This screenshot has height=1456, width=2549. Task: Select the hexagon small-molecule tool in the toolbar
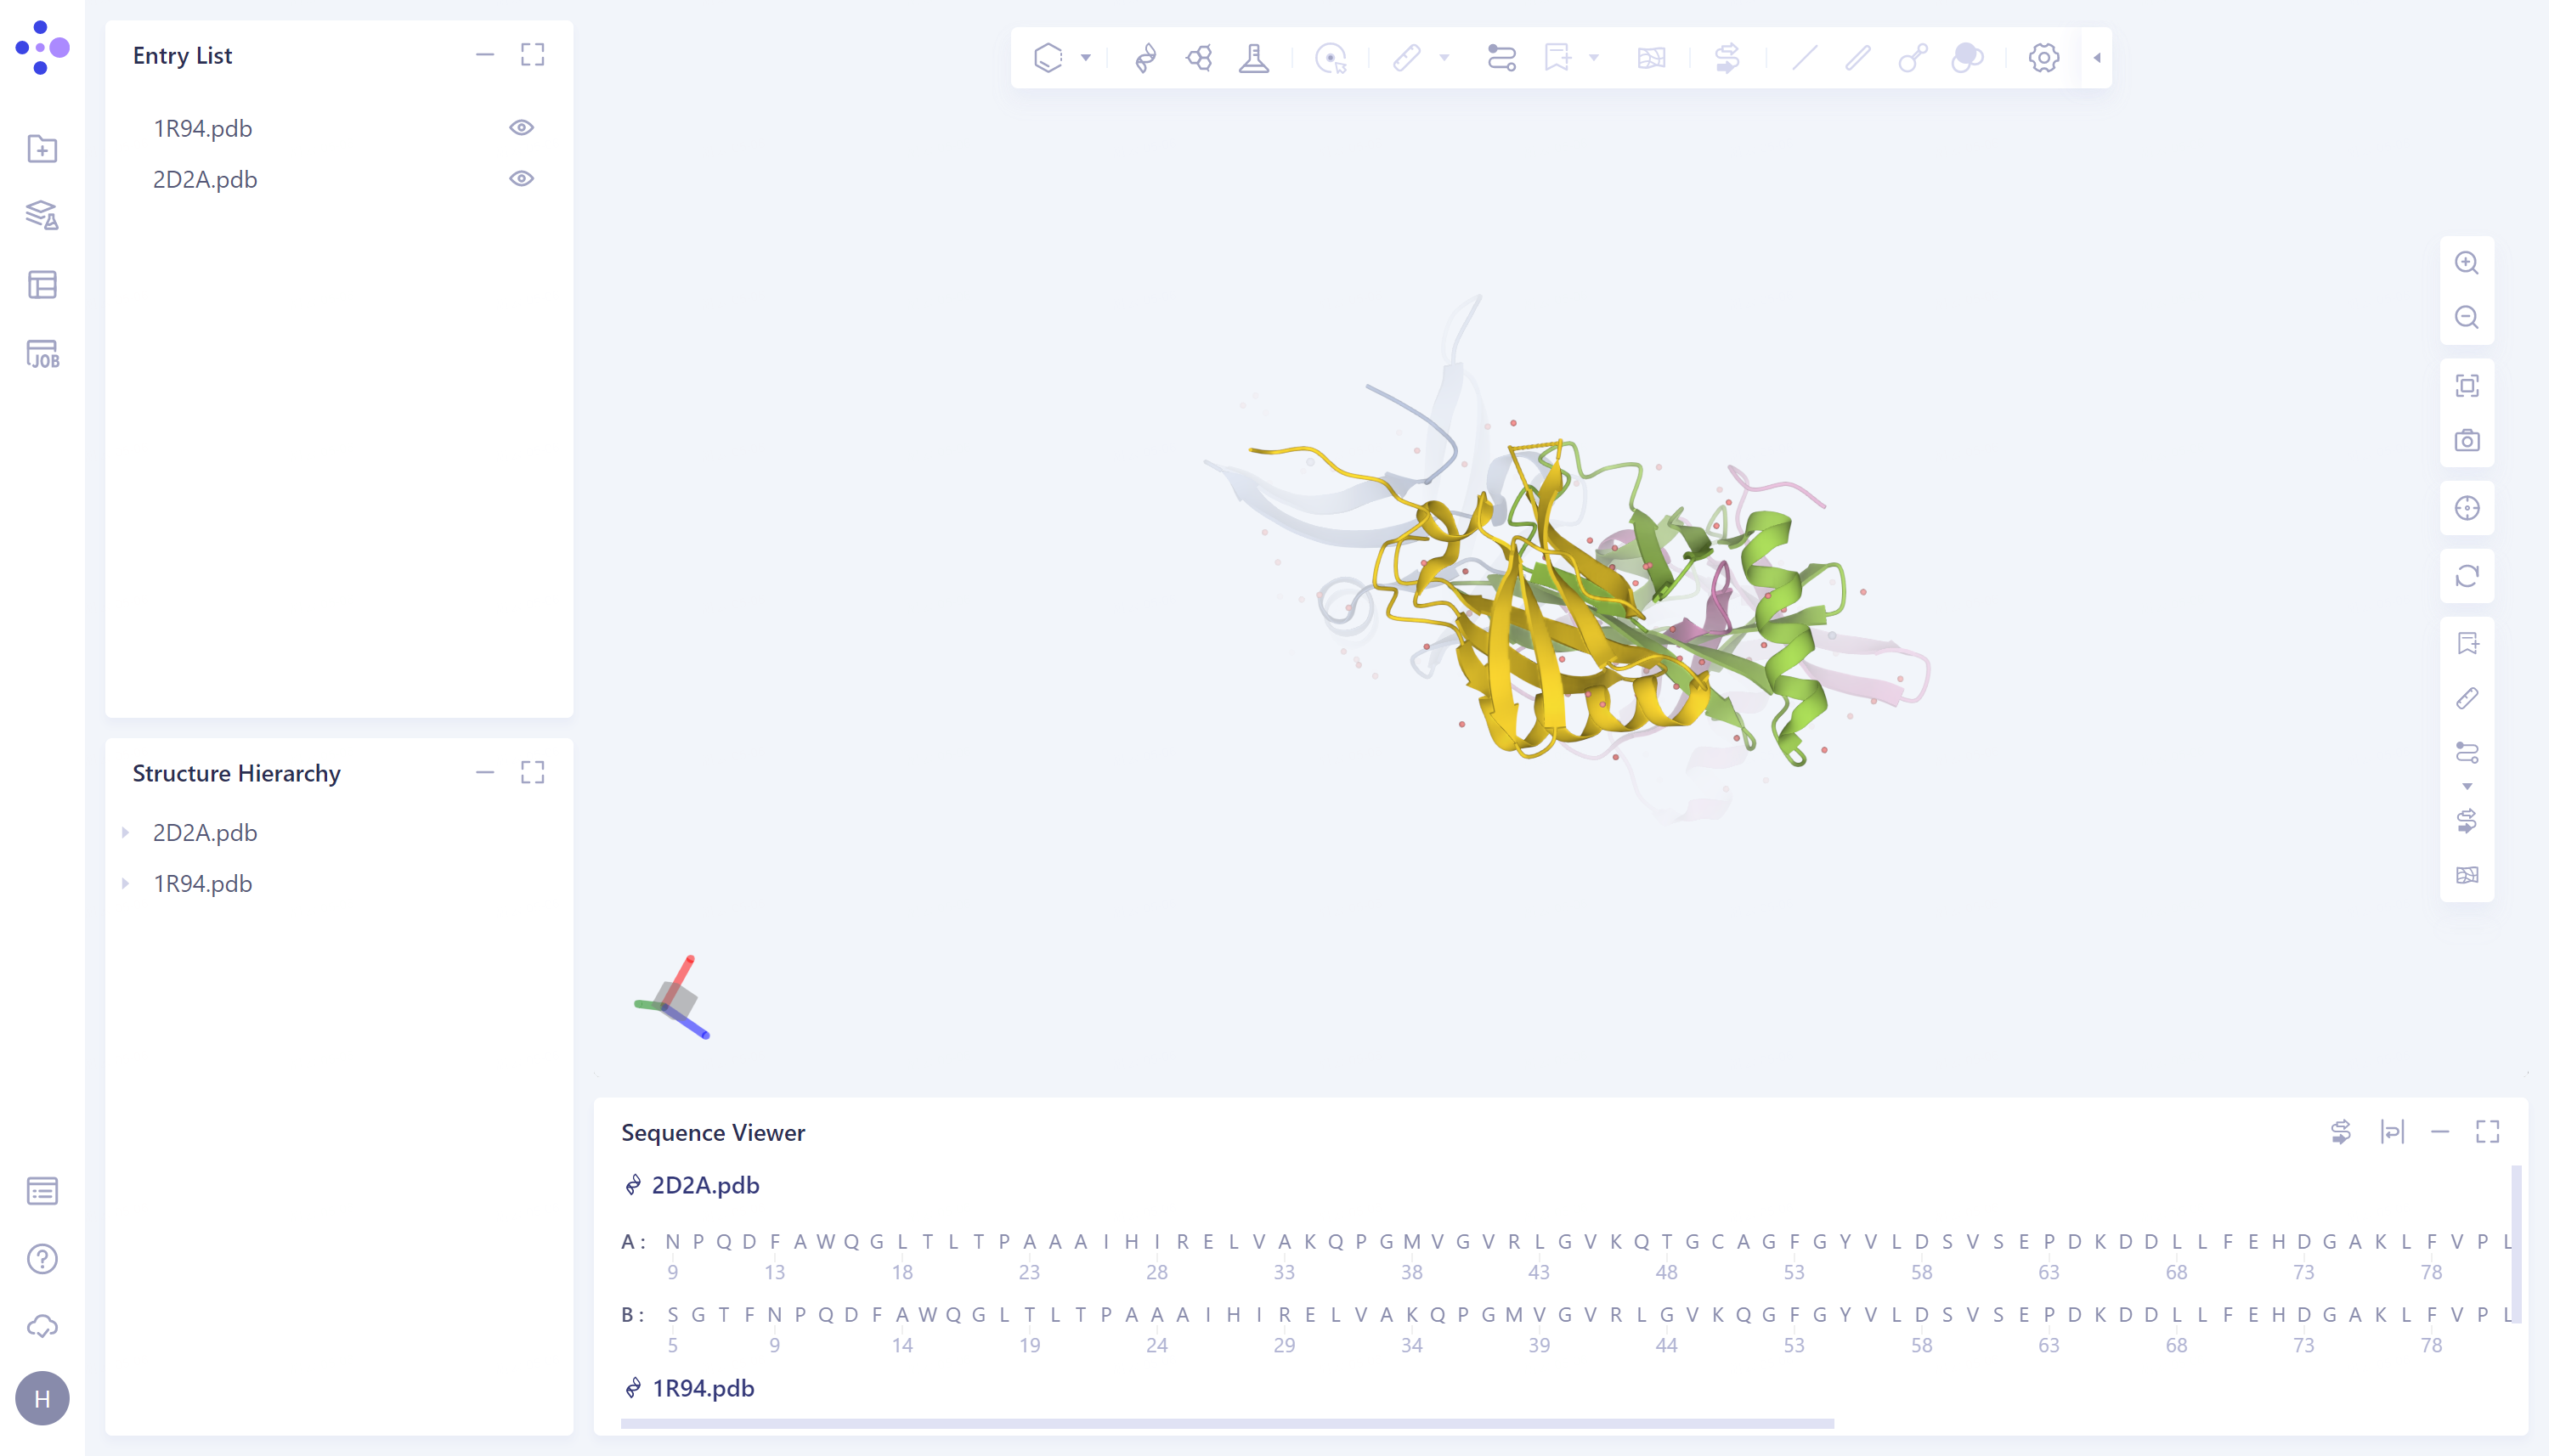tap(1046, 58)
